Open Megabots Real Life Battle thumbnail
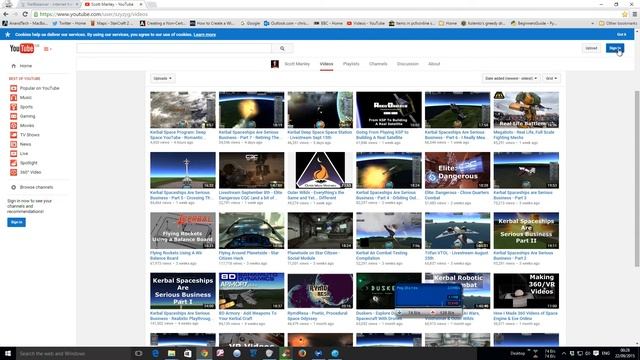The image size is (640, 360). pos(526,110)
